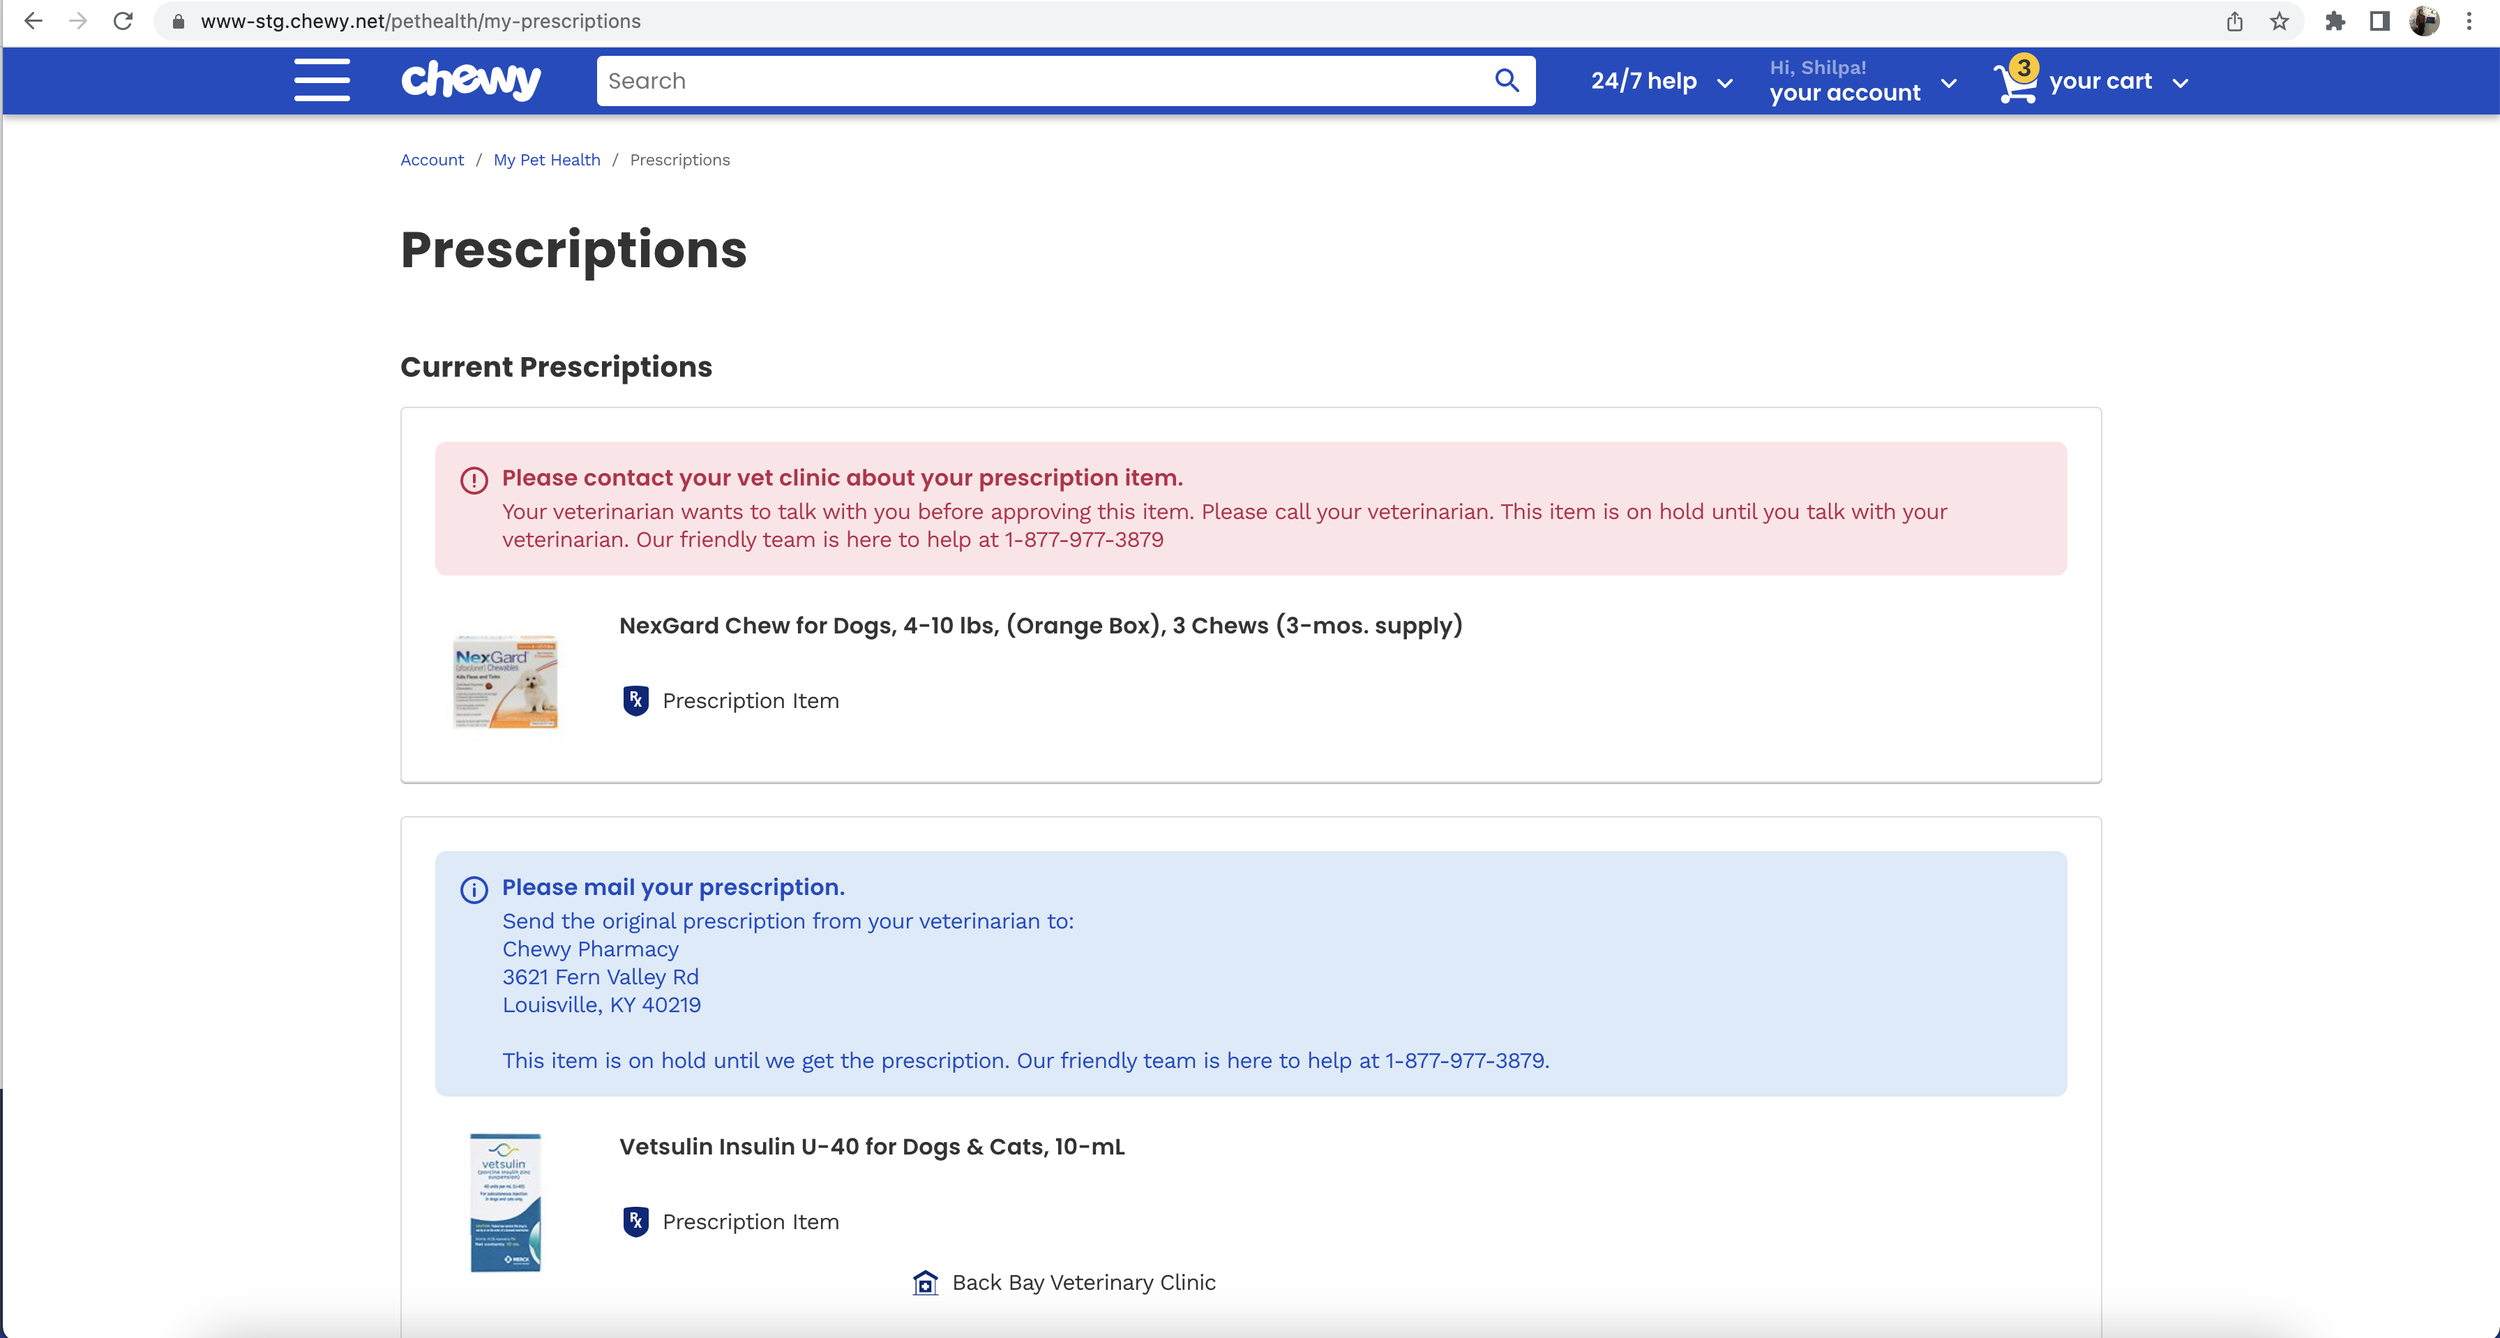Click the Prescriptions breadcrumb text

pos(680,160)
